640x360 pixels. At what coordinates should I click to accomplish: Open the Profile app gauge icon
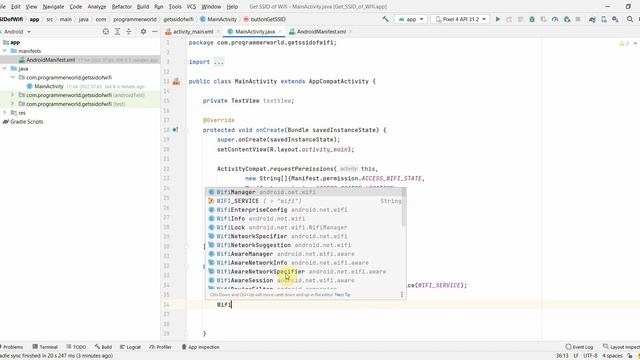pos(555,19)
